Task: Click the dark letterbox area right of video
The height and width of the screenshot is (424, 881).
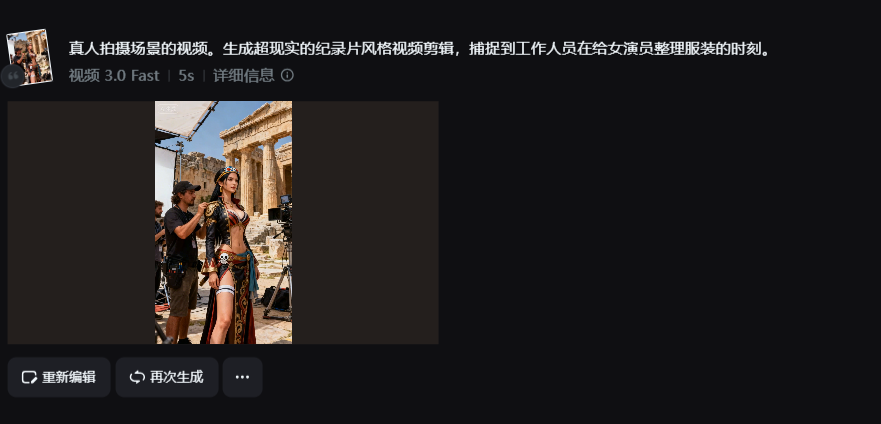Action: [365, 222]
